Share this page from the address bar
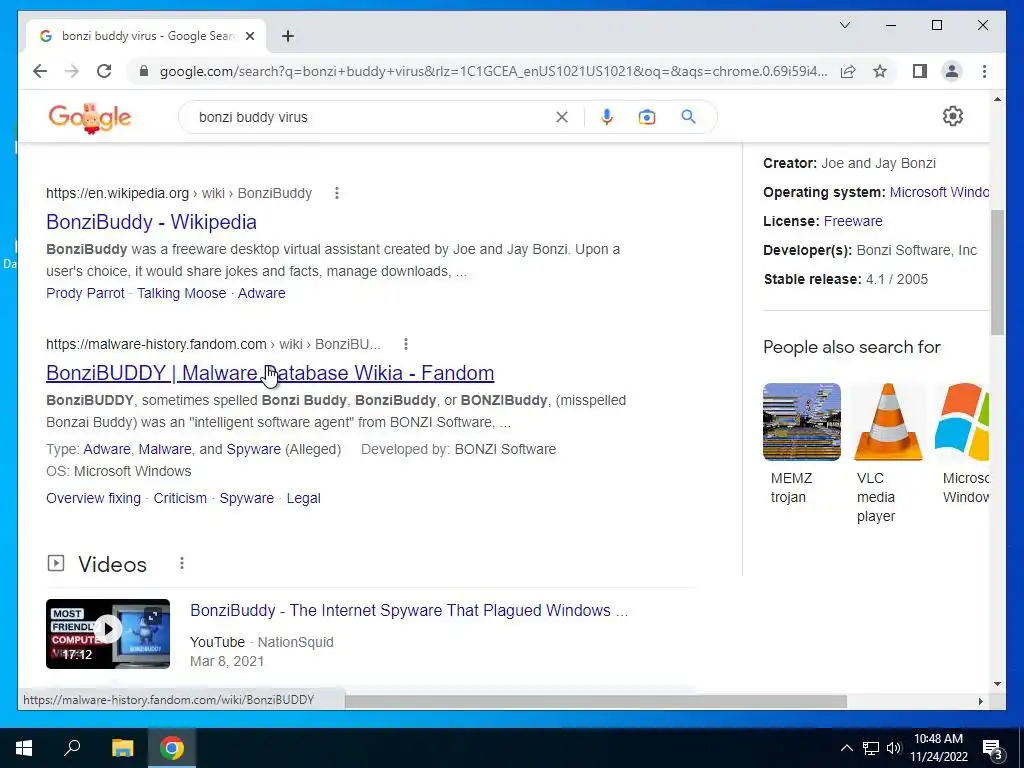Screen dimensions: 1024x768 click(x=848, y=71)
